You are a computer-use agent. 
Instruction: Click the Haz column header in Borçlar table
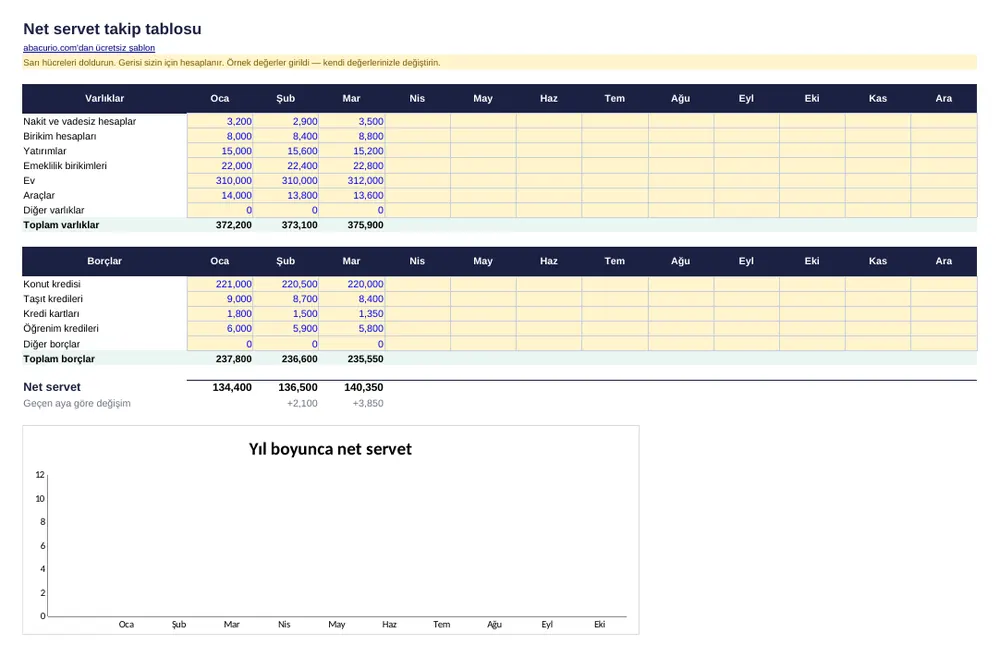(548, 261)
